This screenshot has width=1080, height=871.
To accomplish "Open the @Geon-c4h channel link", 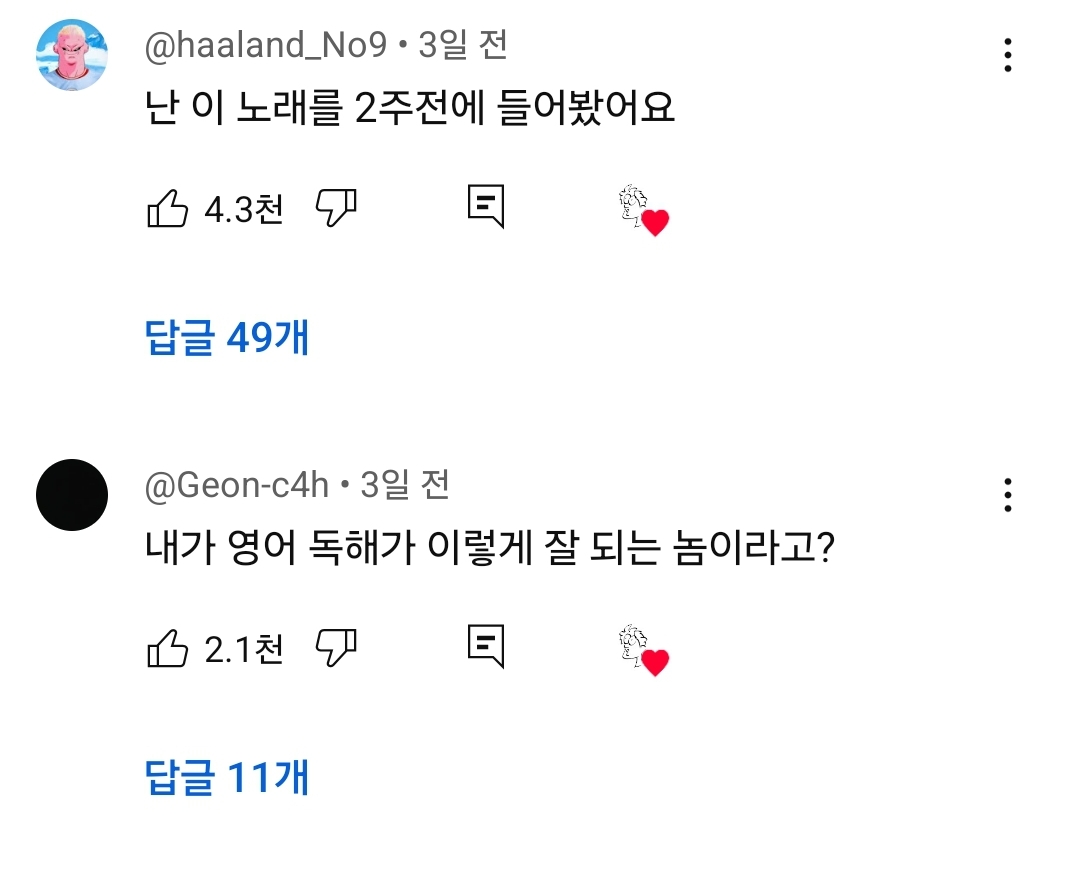I will tap(237, 486).
